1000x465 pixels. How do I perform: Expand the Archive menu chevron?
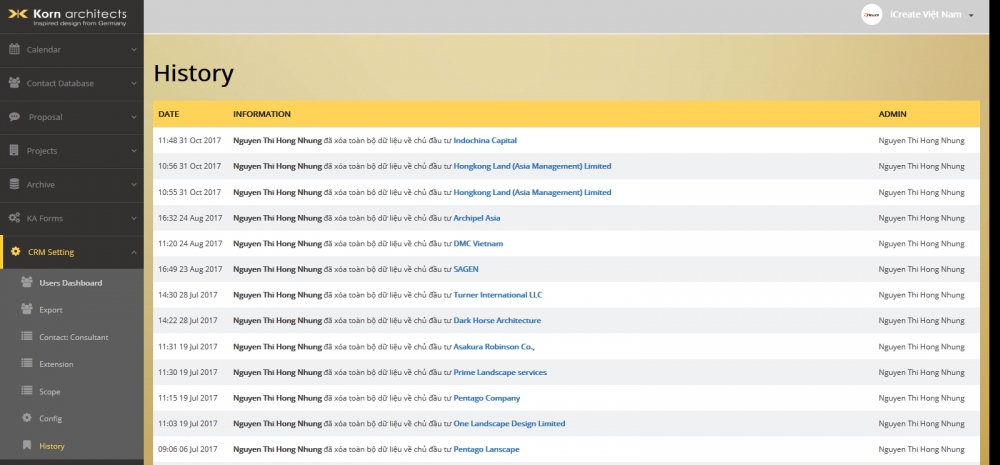point(134,185)
